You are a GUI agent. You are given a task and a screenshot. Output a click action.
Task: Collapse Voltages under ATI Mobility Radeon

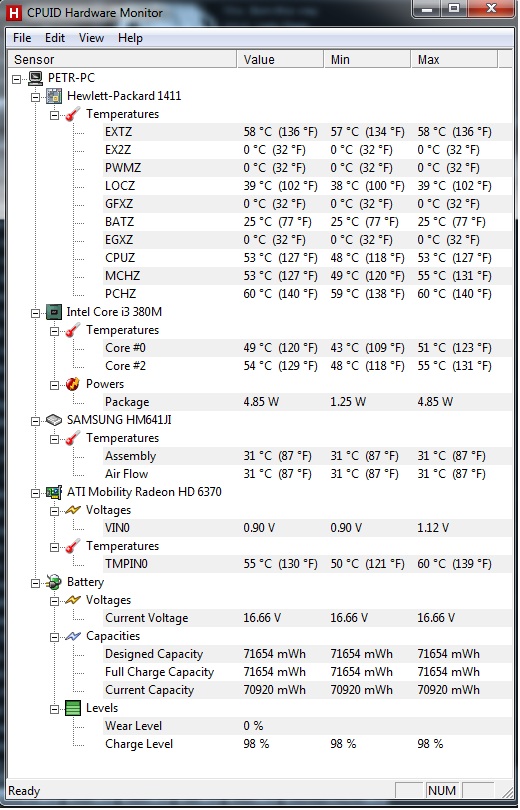click(54, 511)
